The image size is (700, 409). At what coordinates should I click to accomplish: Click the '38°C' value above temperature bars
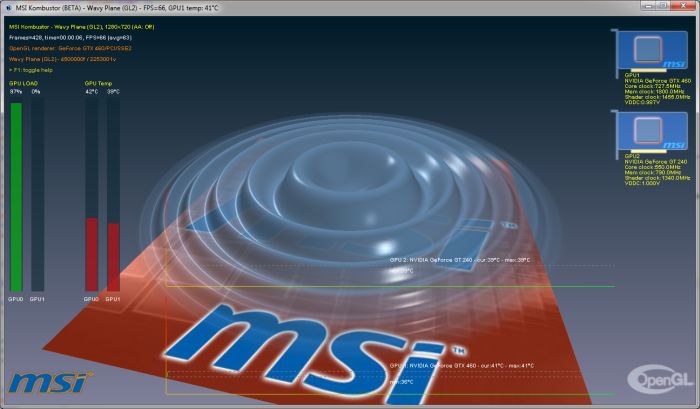(x=113, y=92)
